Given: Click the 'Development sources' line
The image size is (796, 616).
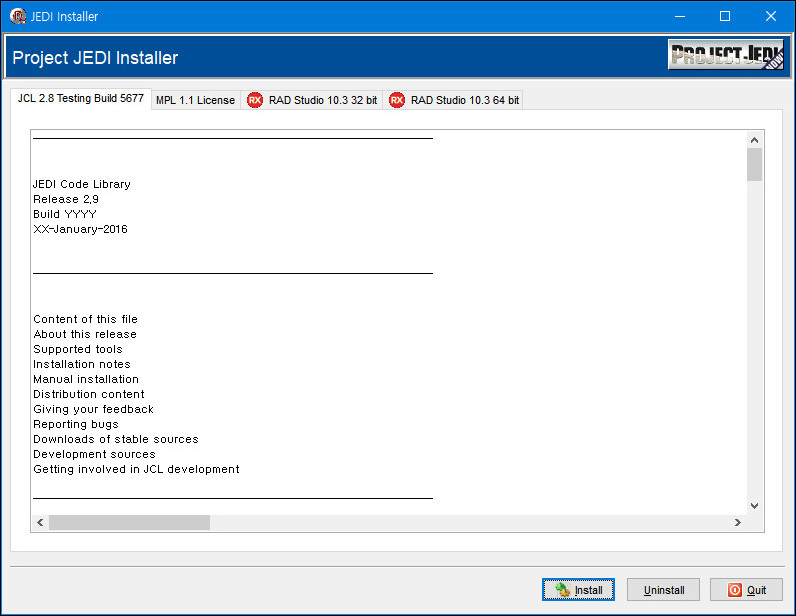Looking at the screenshot, I should [94, 454].
